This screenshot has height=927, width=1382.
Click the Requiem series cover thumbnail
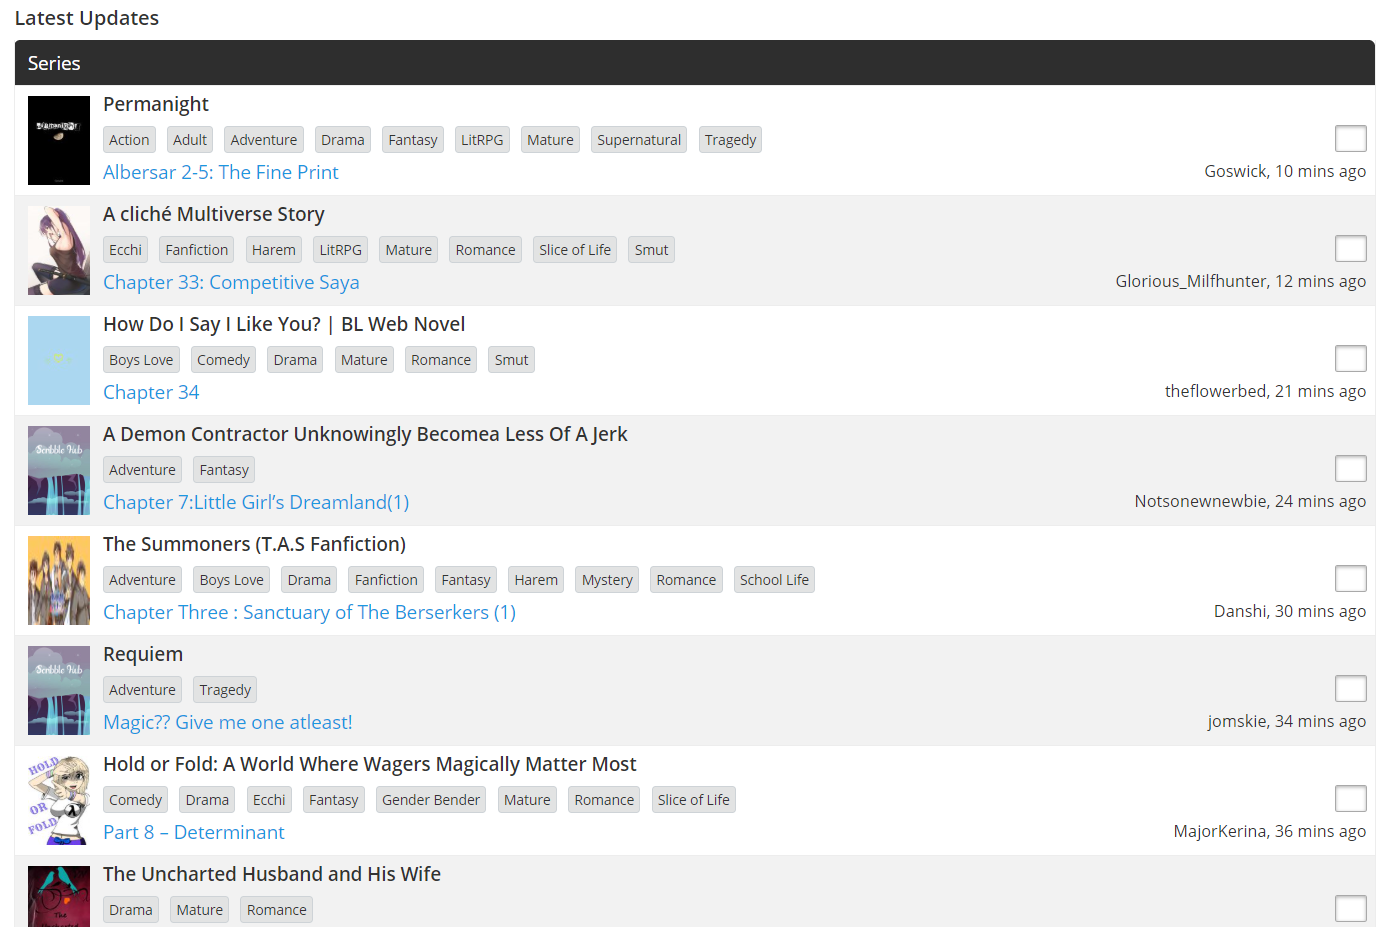[59, 690]
